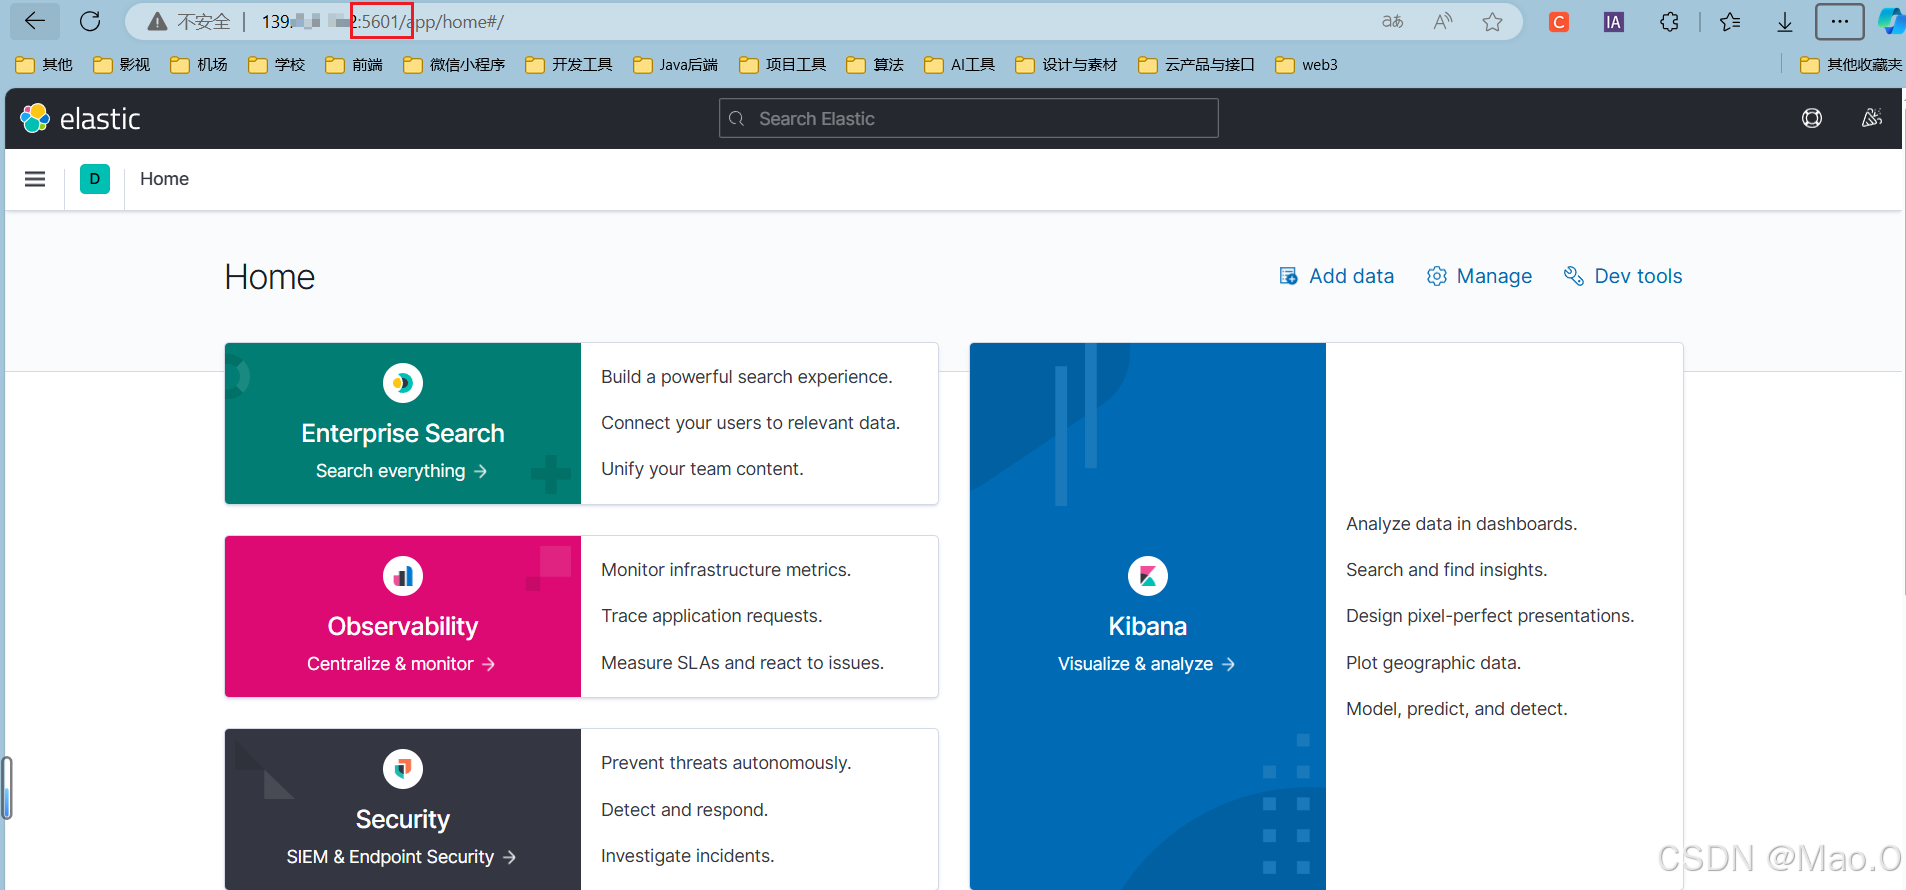The height and width of the screenshot is (890, 1906).
Task: Click the translate icon in the address bar
Action: coord(1392,22)
